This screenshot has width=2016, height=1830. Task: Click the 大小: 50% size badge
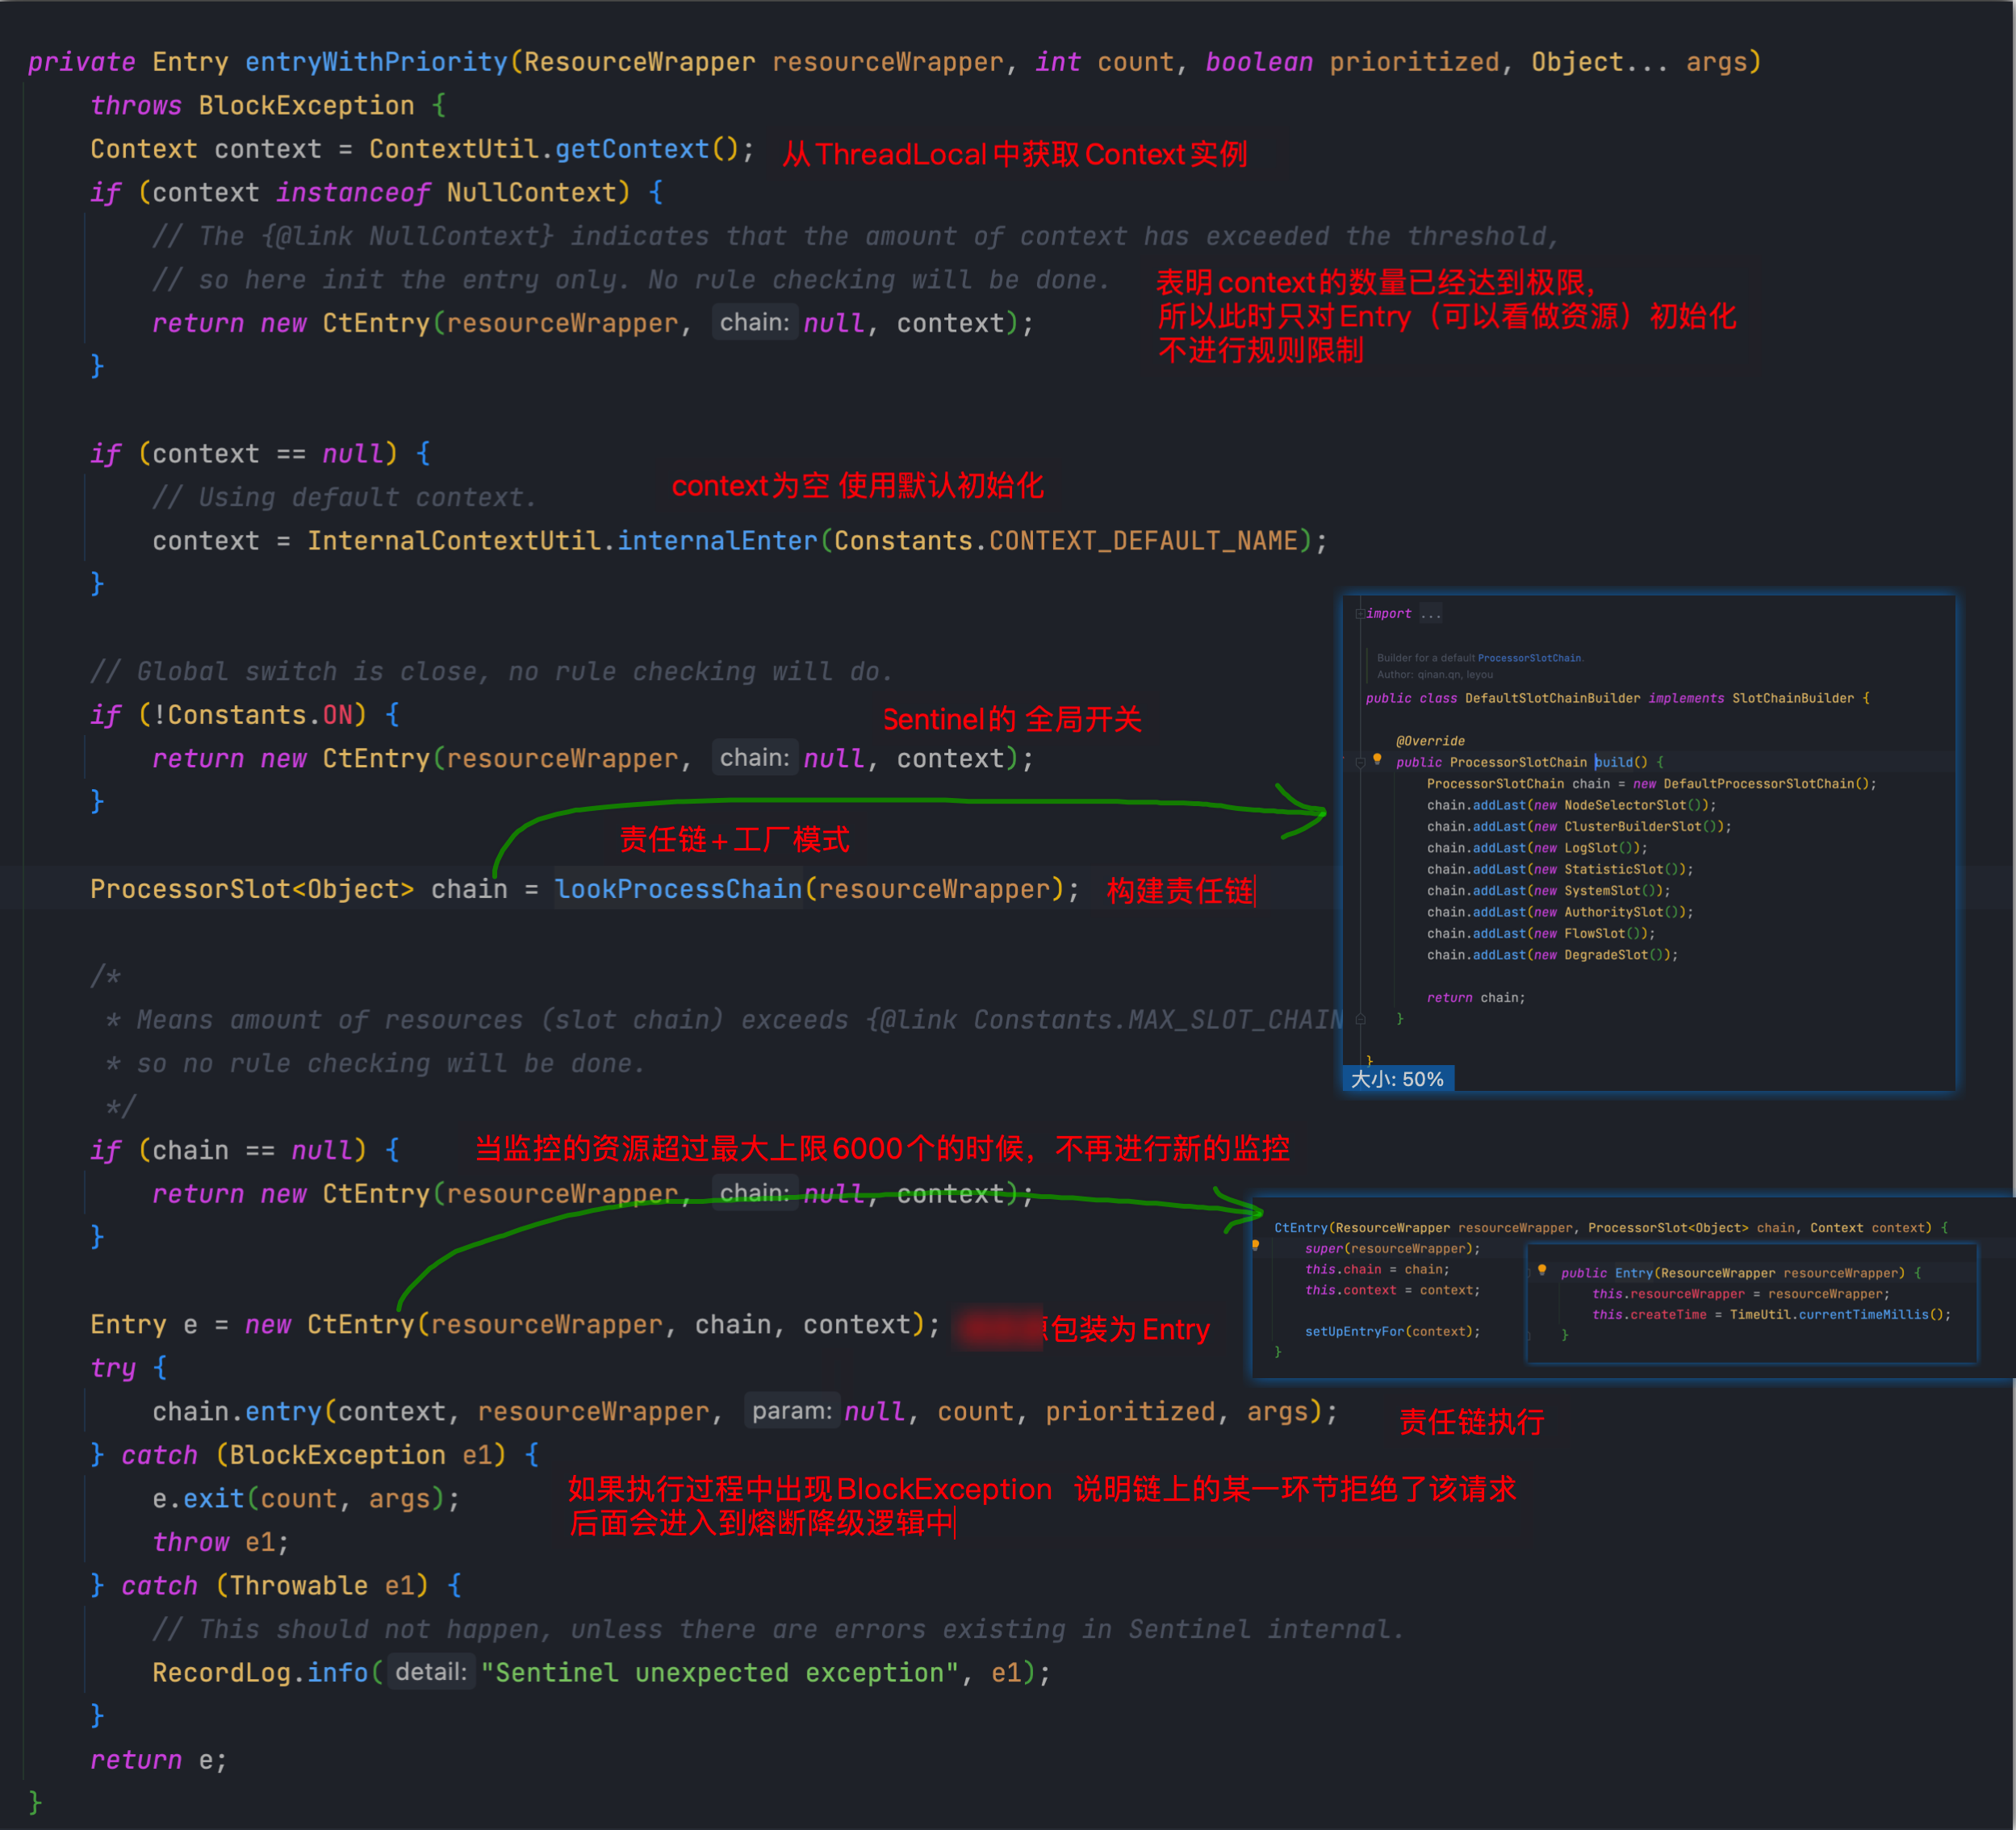pyautogui.click(x=1397, y=1079)
